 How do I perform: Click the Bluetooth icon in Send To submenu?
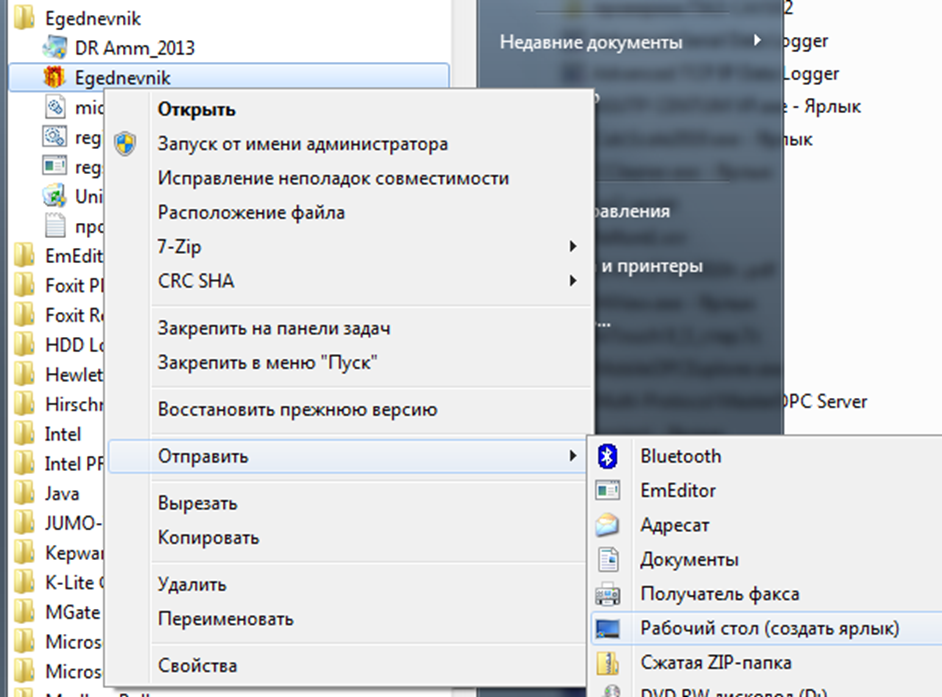click(x=607, y=457)
